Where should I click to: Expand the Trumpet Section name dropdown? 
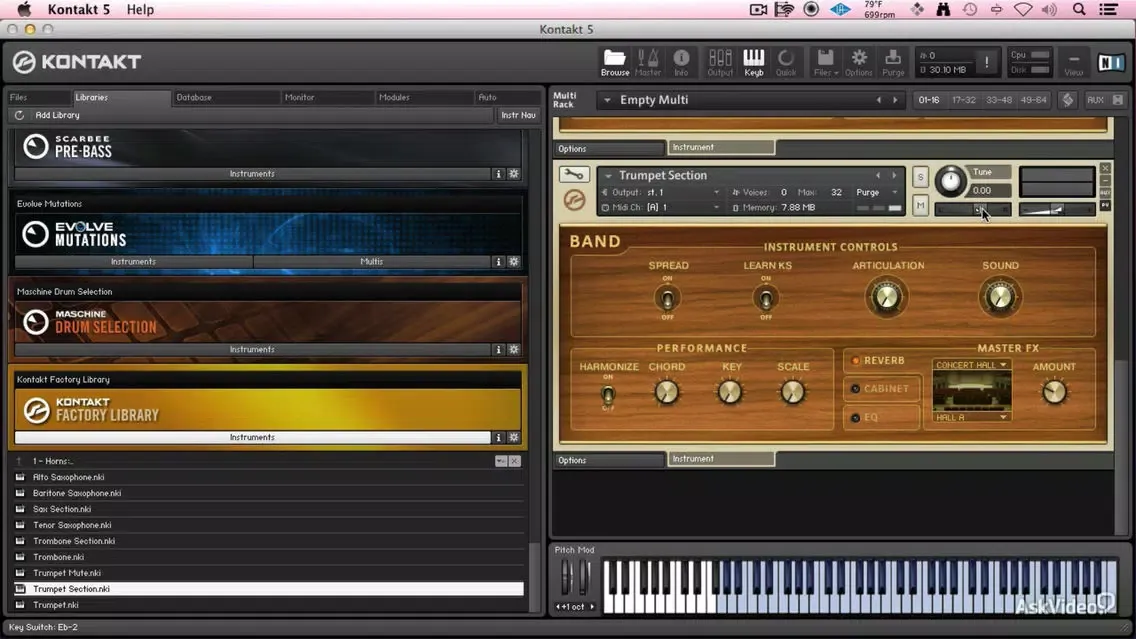[x=608, y=175]
